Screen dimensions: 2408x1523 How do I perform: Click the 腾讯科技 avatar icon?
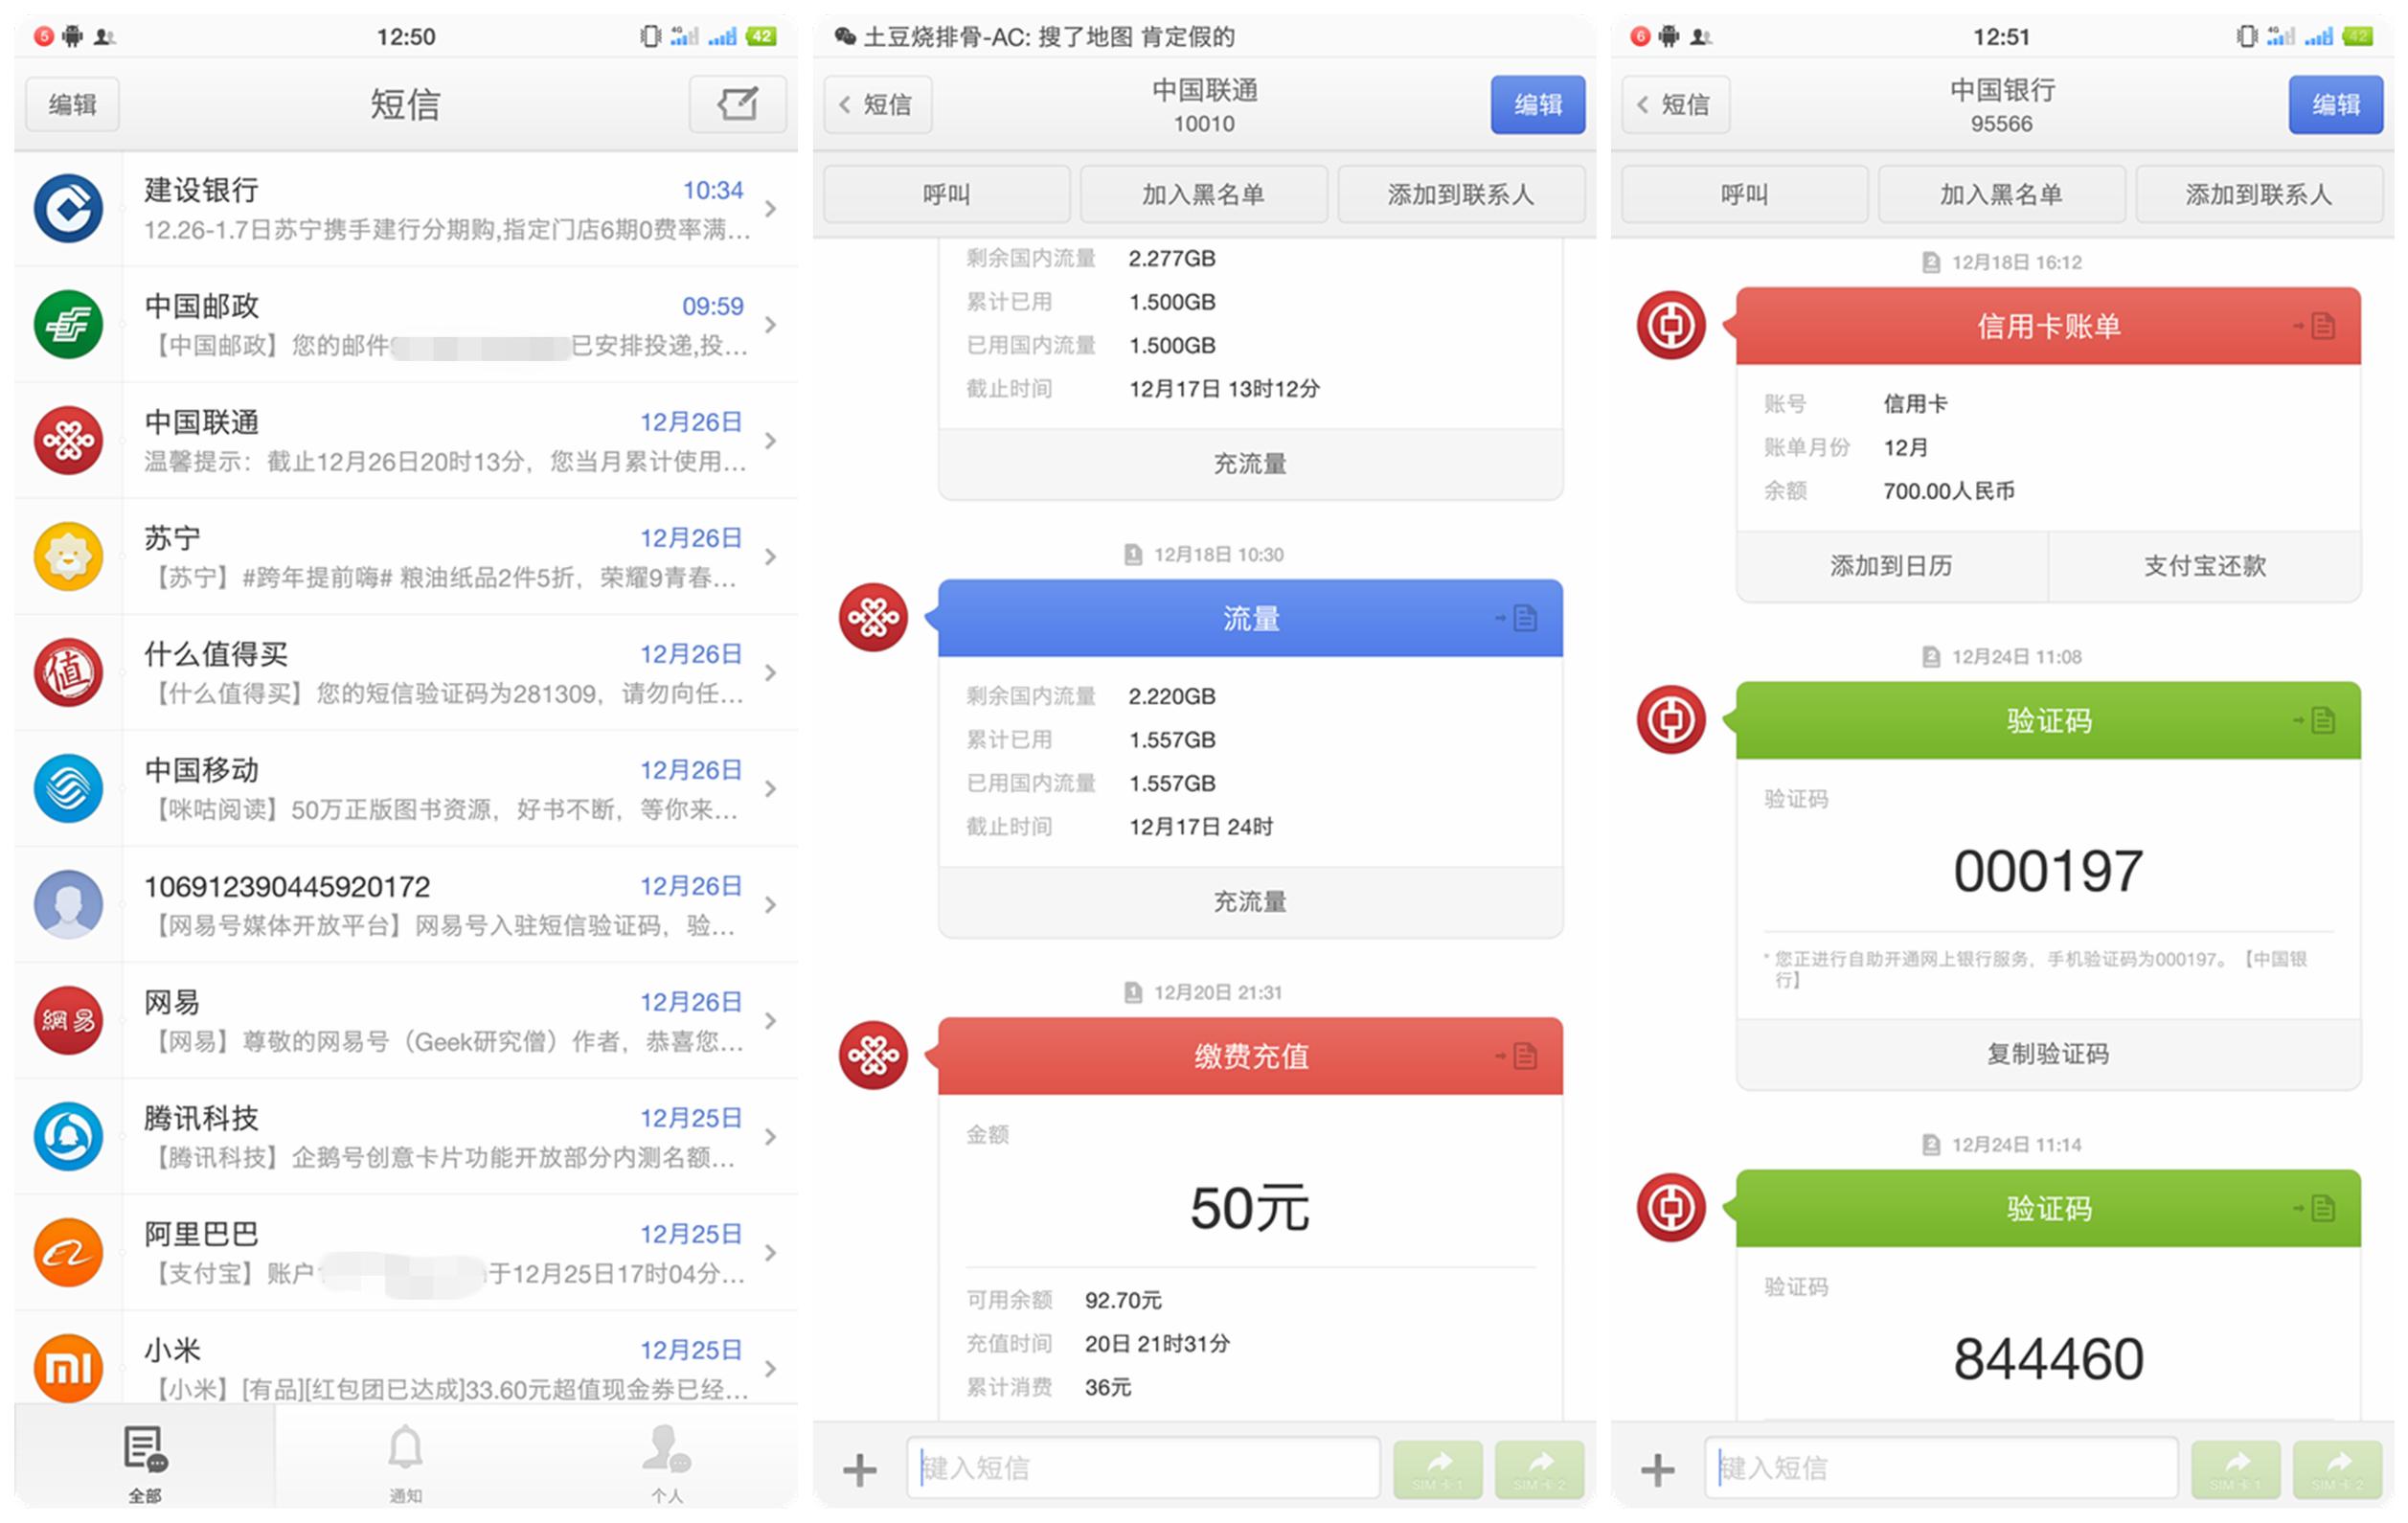(x=67, y=1136)
